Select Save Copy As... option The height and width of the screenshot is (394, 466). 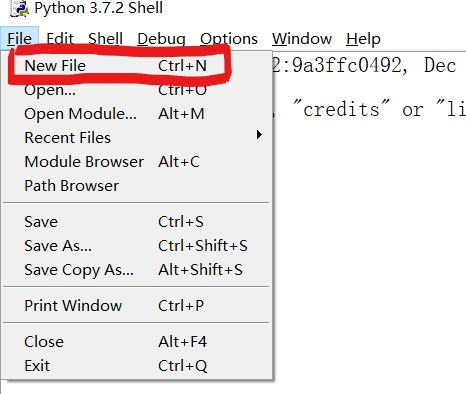(x=138, y=270)
